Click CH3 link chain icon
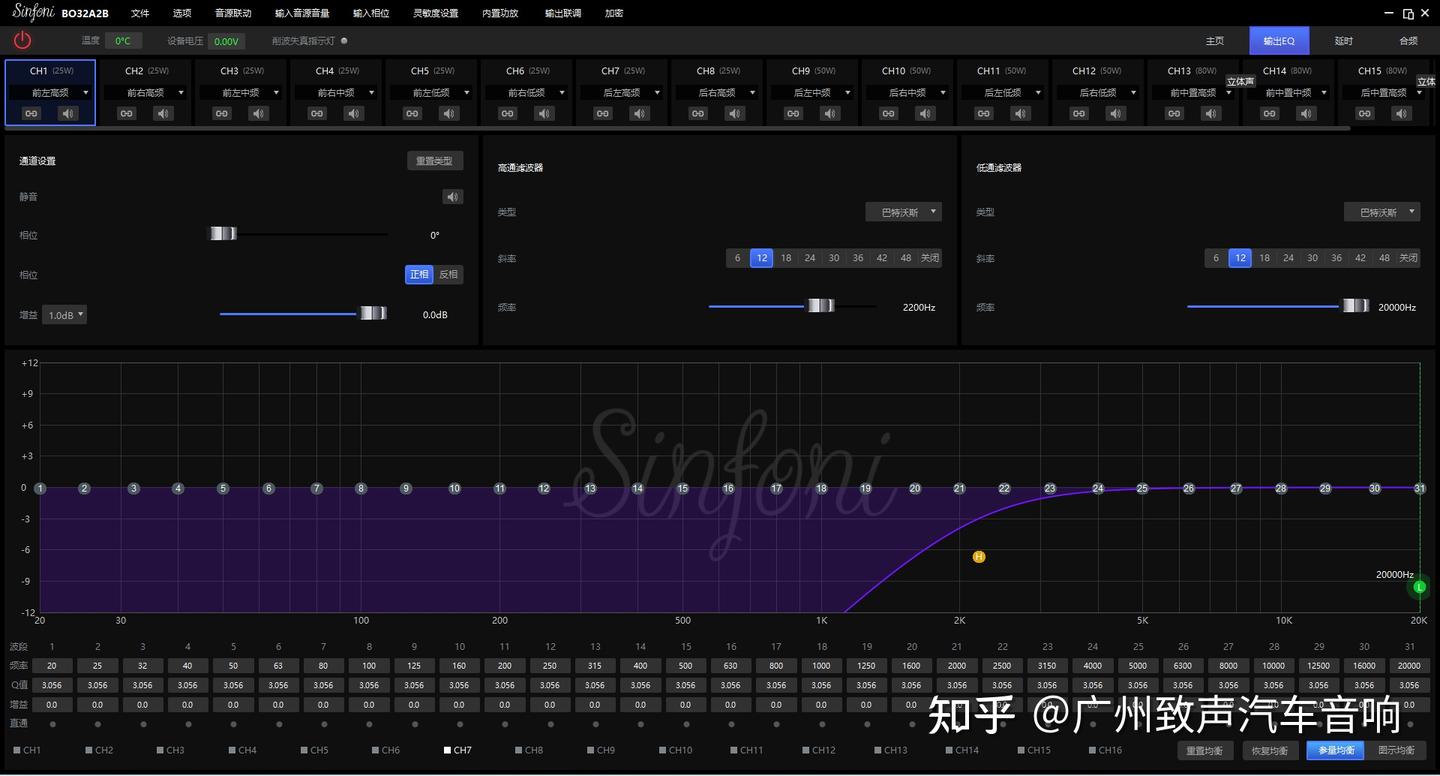 (222, 113)
